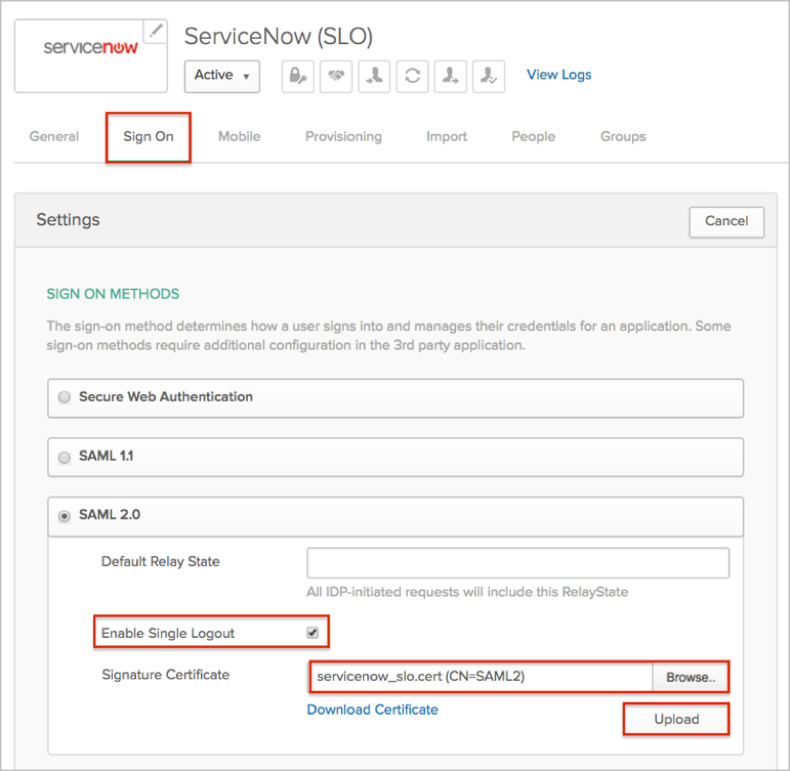Click the View Logs link

(559, 75)
